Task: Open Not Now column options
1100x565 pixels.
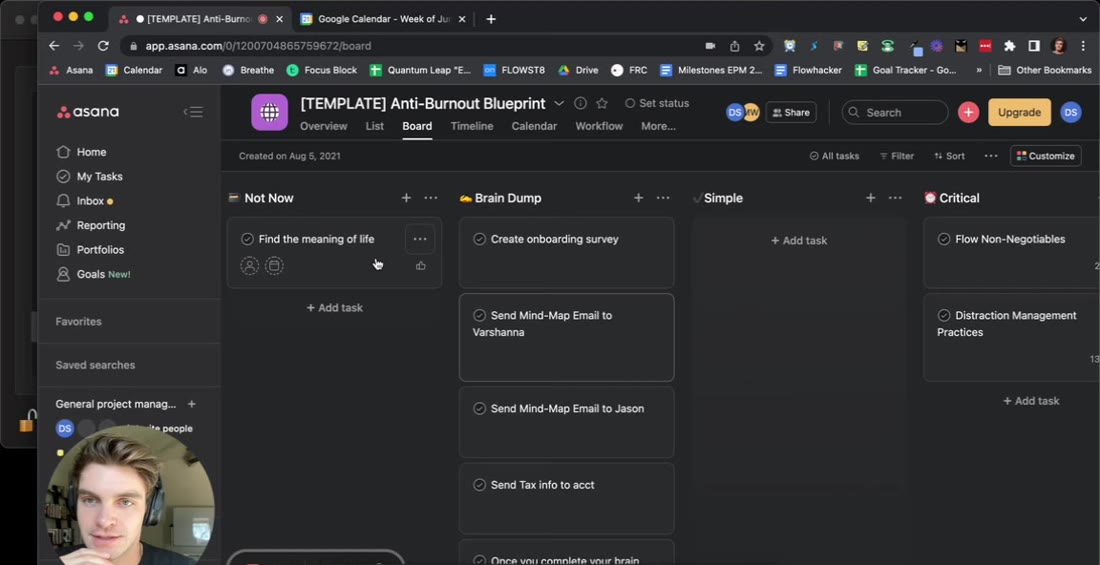Action: coord(431,198)
